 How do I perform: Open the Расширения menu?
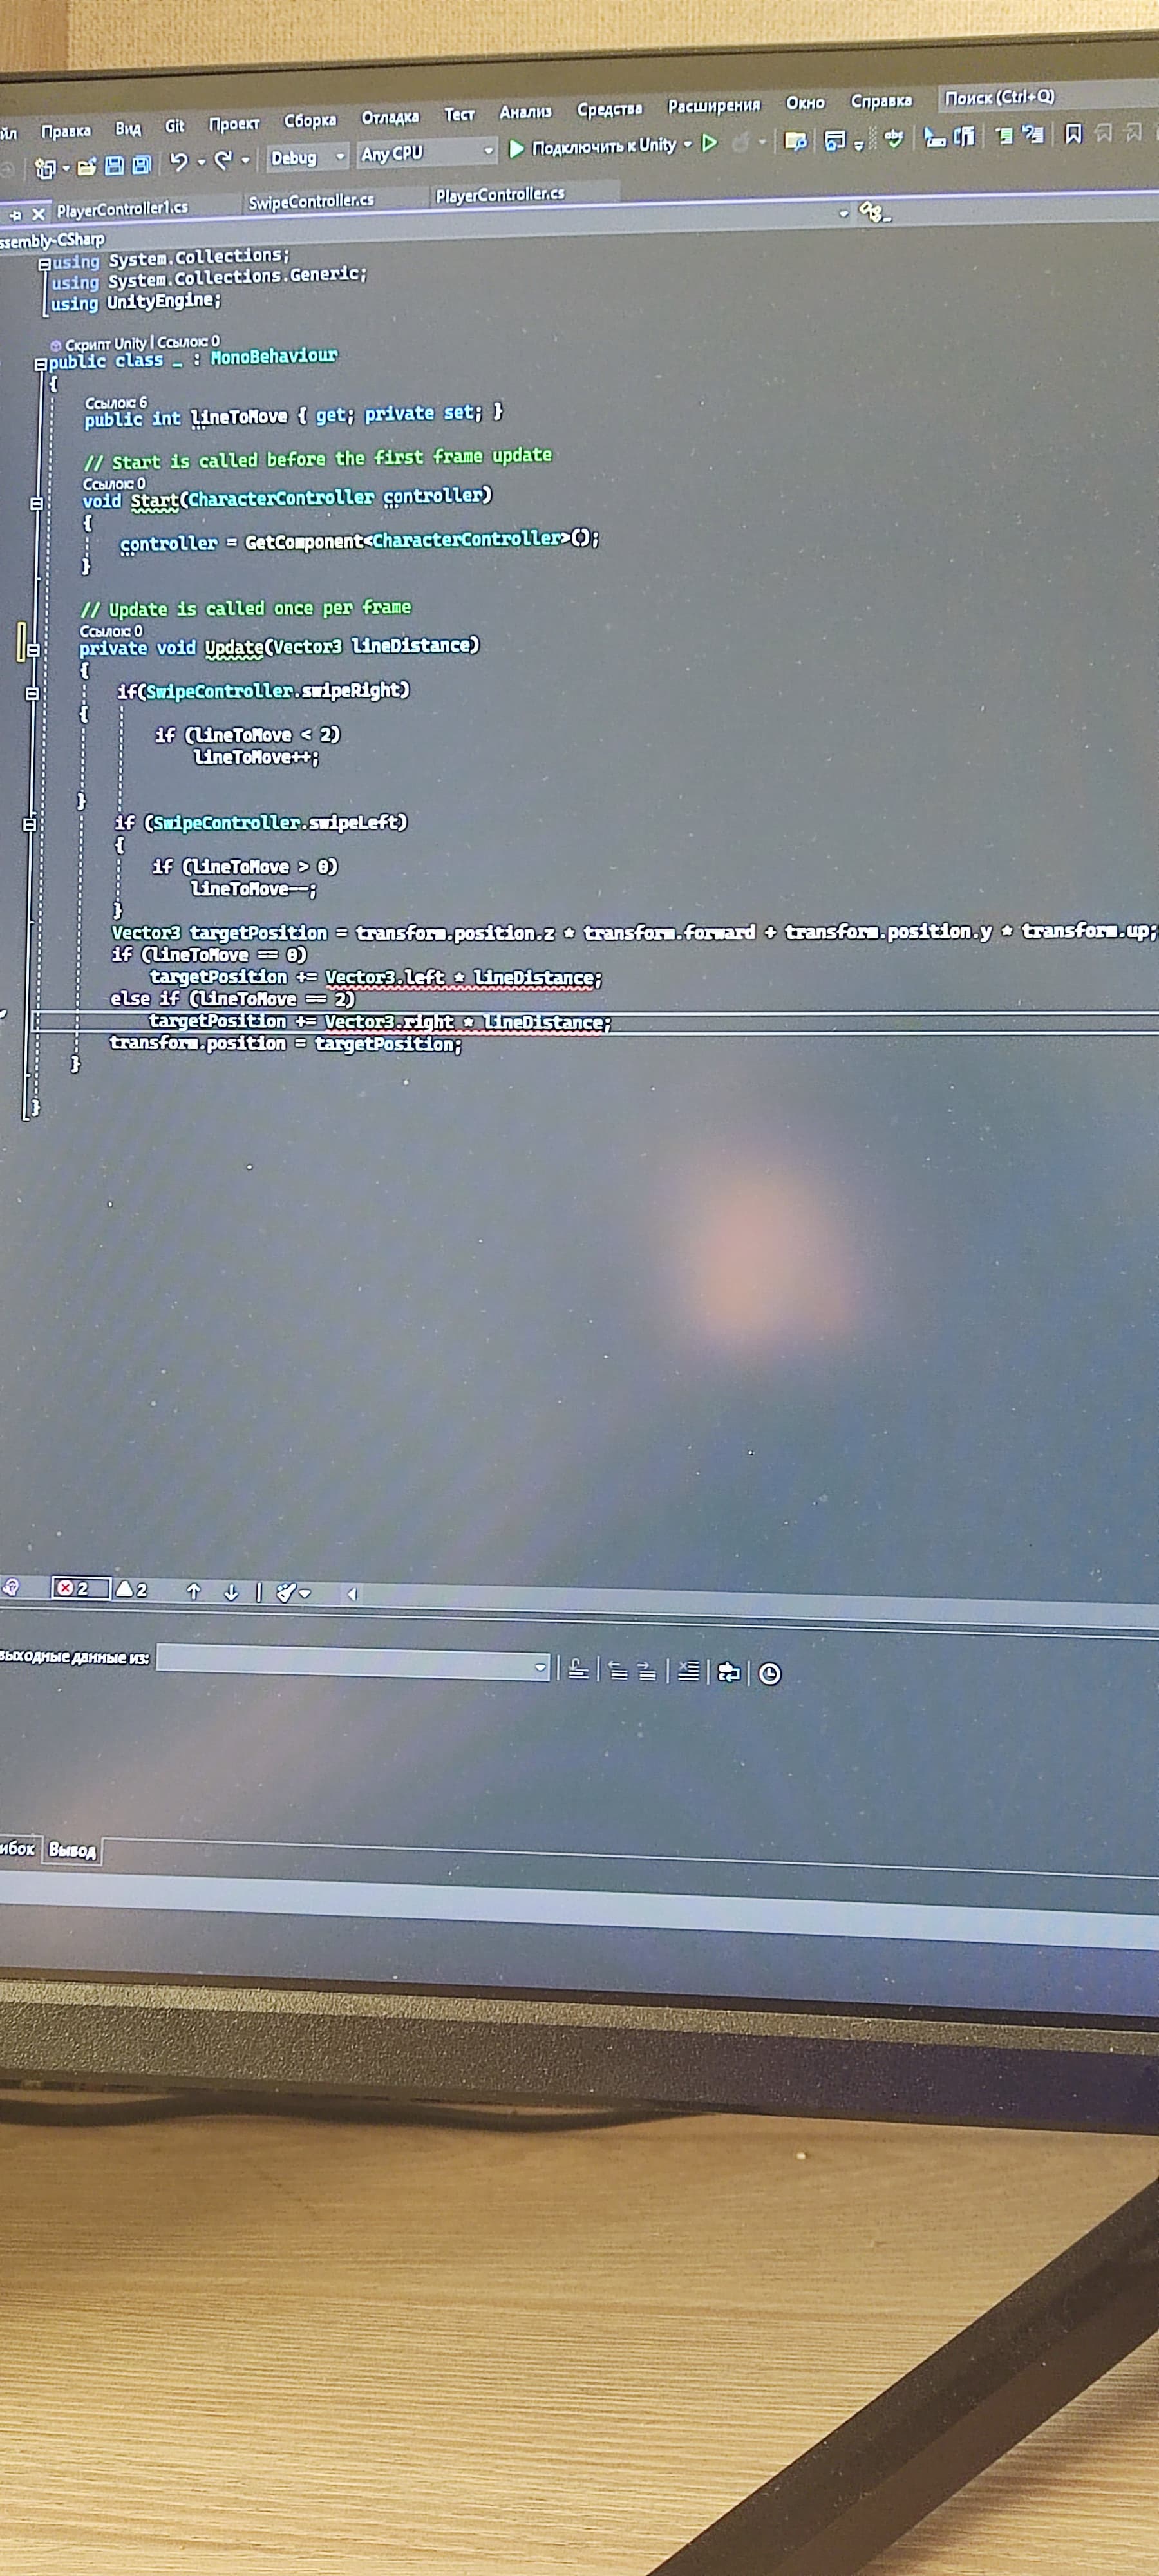coord(714,105)
